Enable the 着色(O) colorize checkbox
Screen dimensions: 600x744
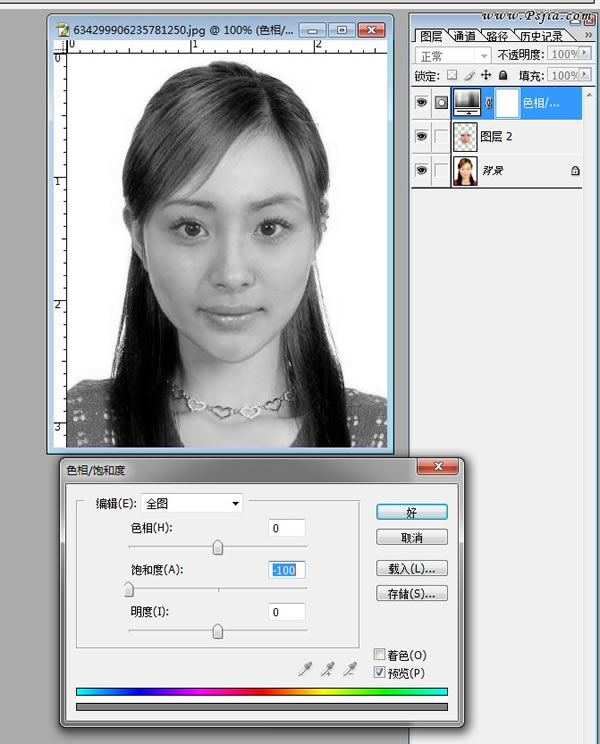379,655
